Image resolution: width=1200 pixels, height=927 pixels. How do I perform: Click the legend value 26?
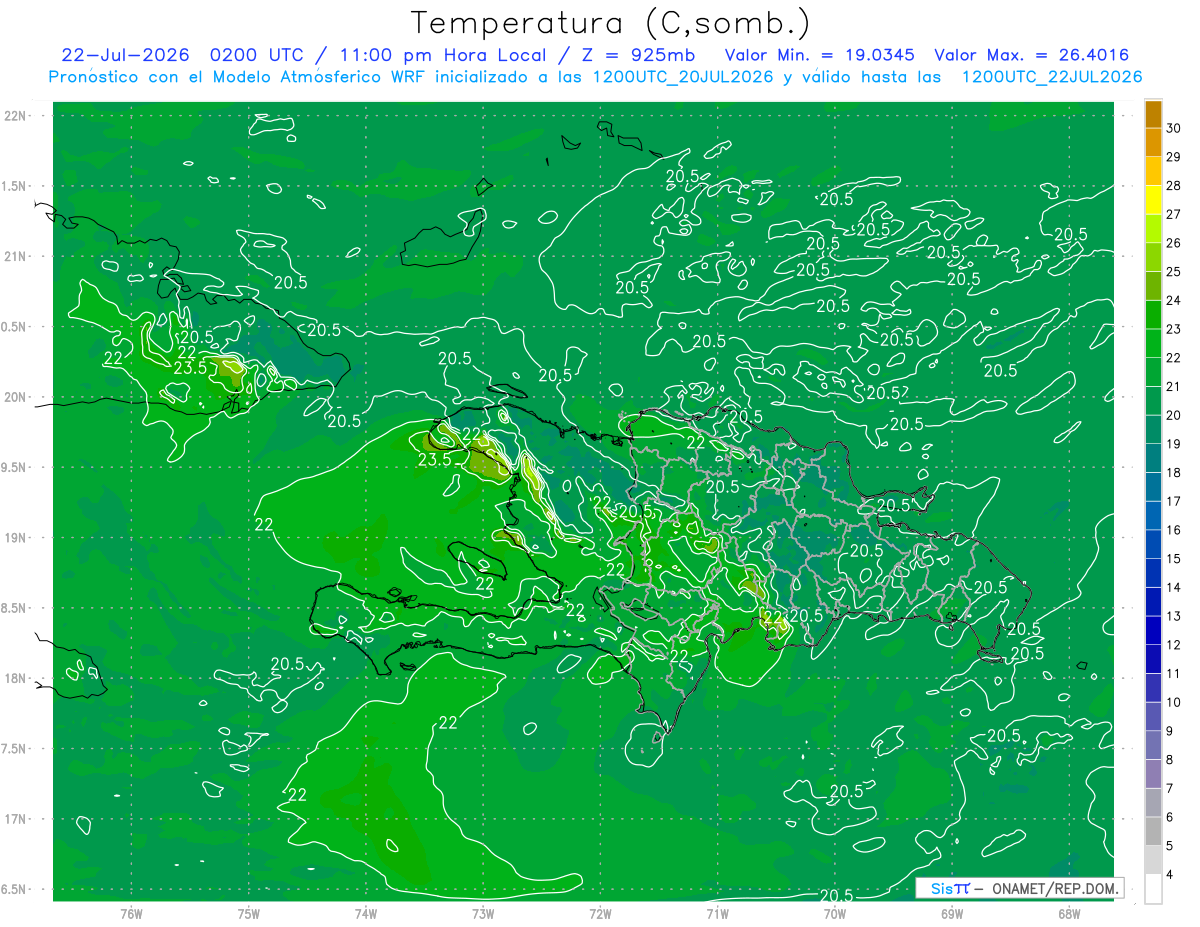click(1174, 243)
